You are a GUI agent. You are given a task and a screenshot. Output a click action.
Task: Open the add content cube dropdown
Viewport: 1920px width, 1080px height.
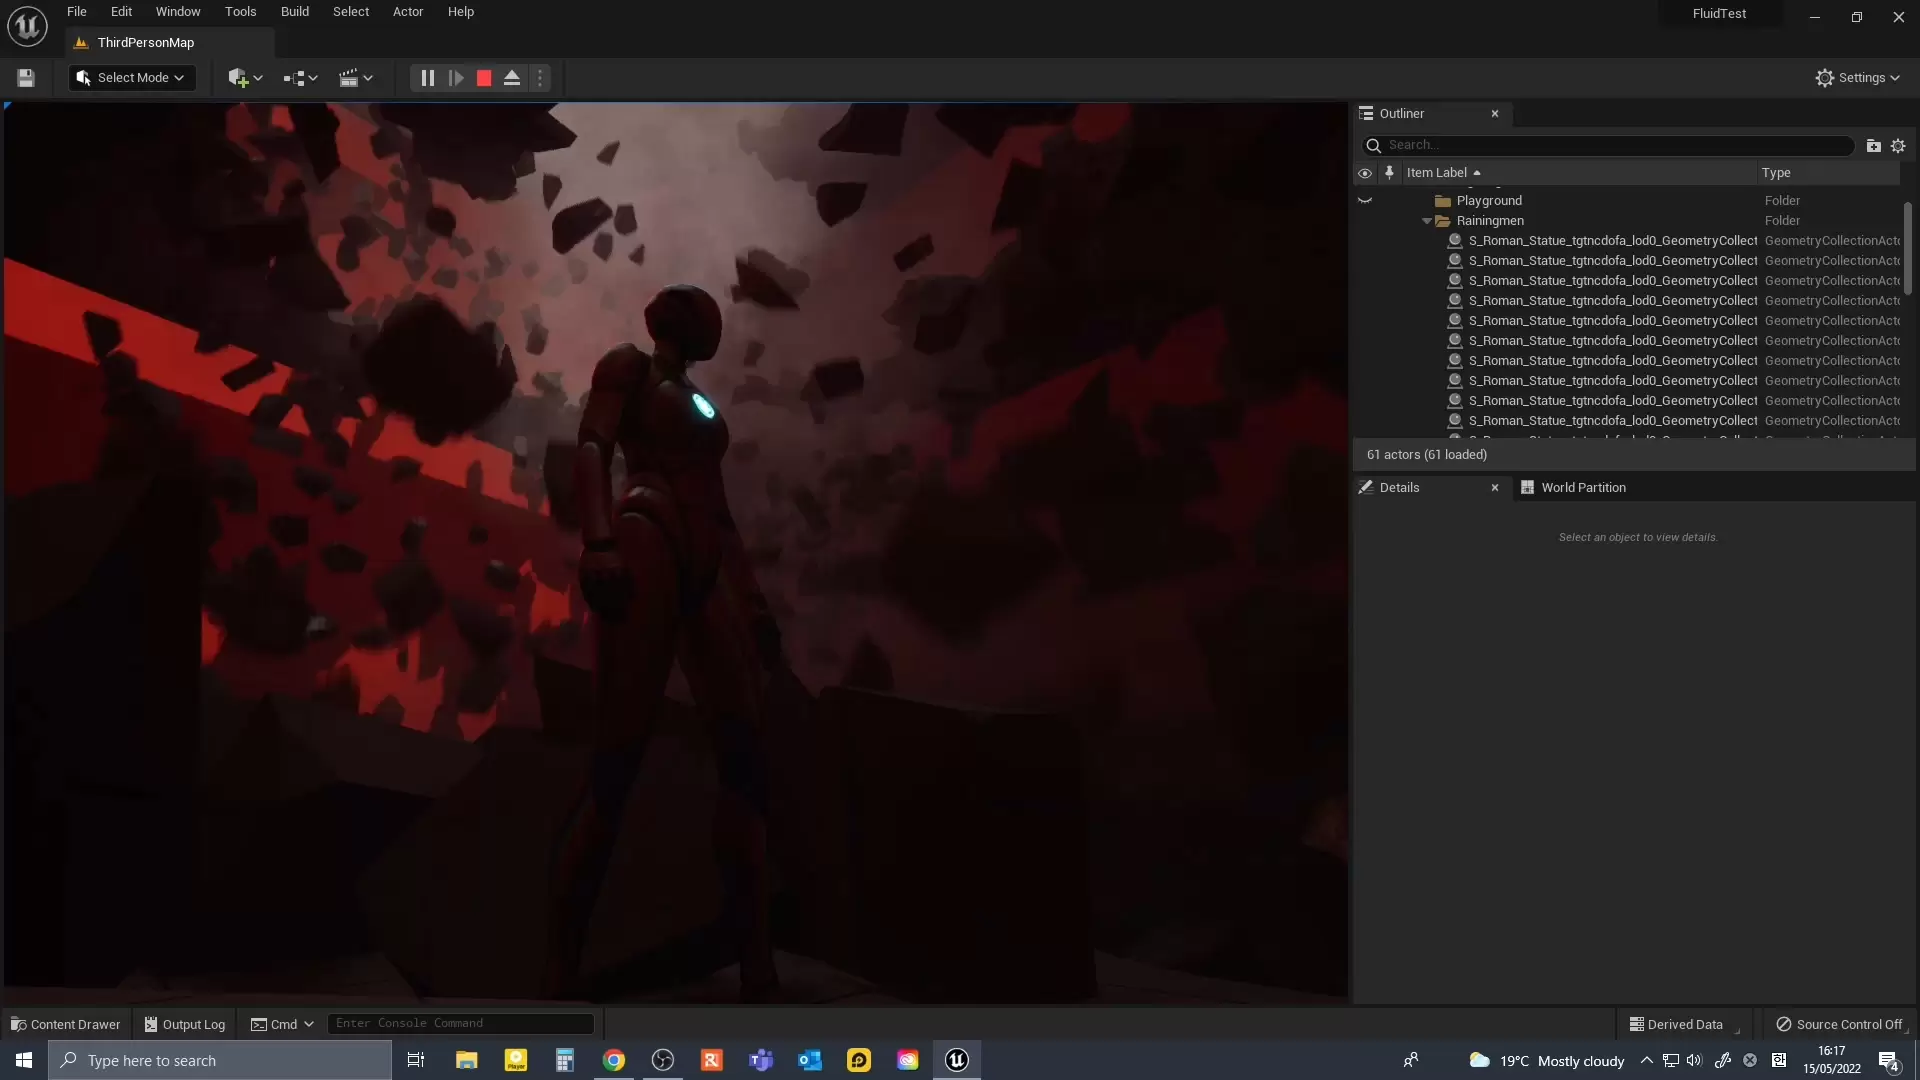point(245,78)
